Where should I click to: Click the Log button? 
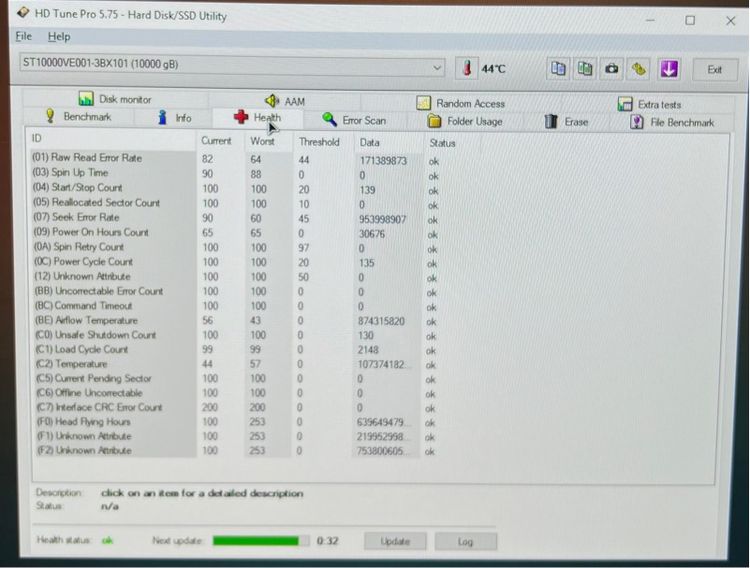[465, 542]
